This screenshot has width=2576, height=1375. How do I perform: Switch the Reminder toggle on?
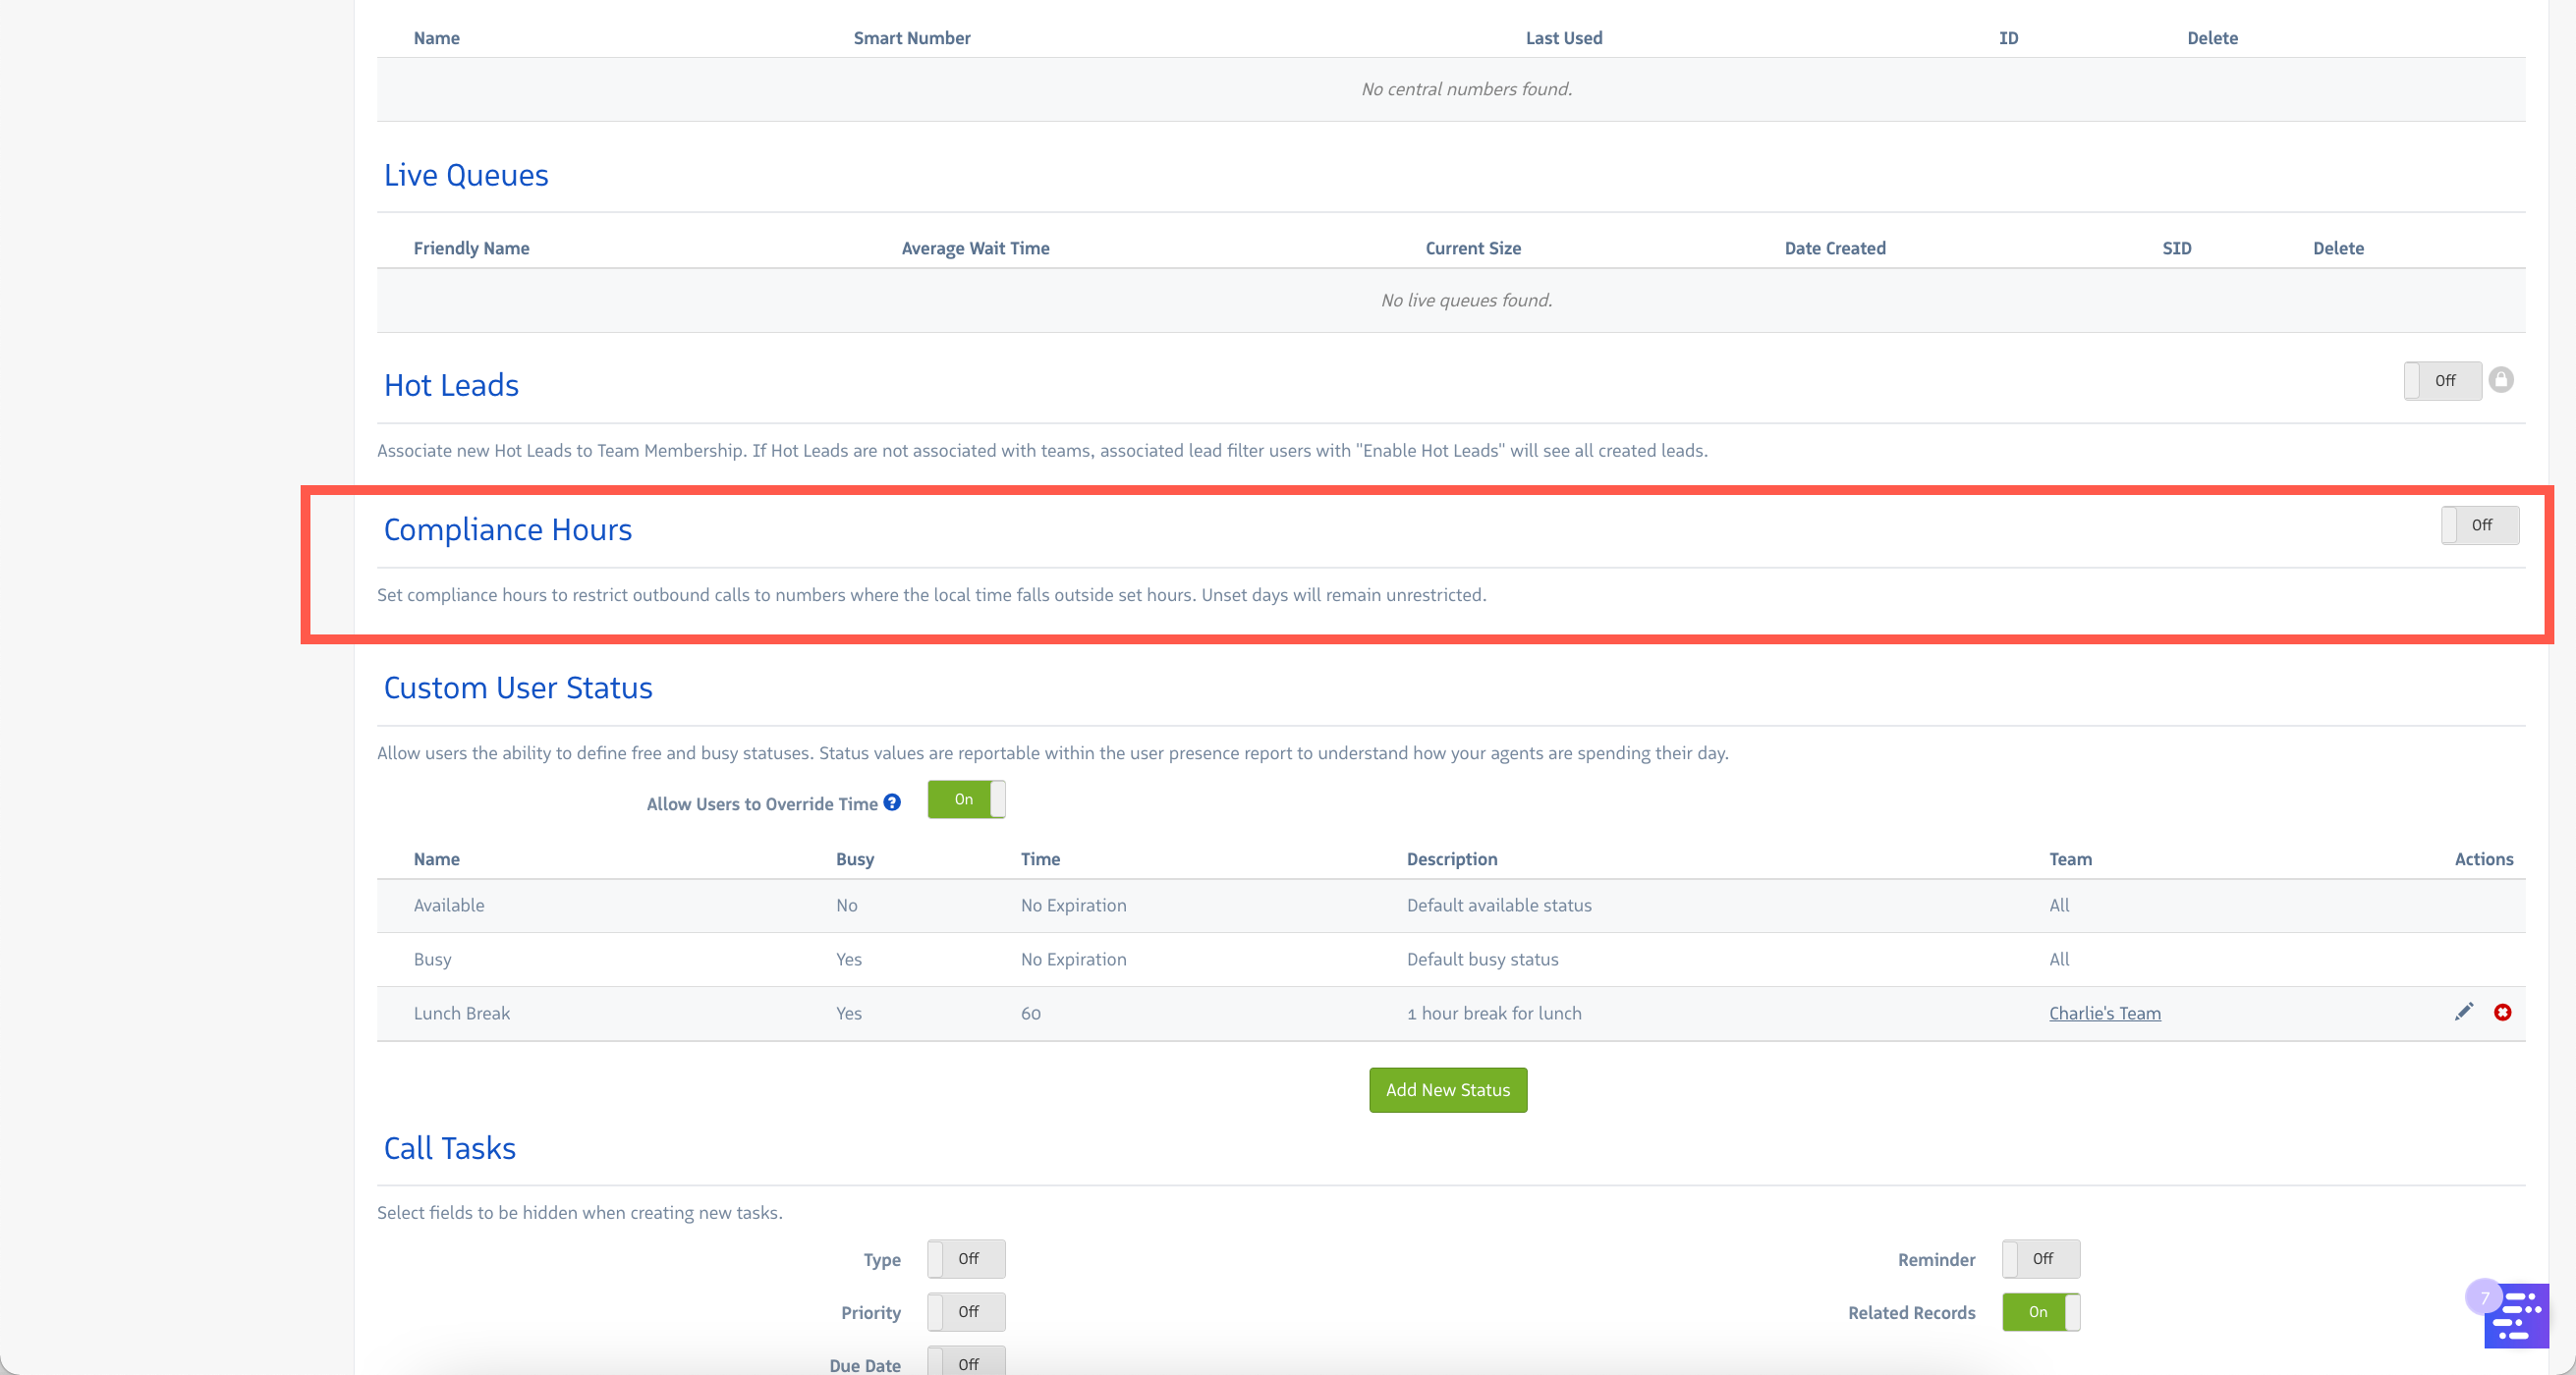click(x=2040, y=1259)
